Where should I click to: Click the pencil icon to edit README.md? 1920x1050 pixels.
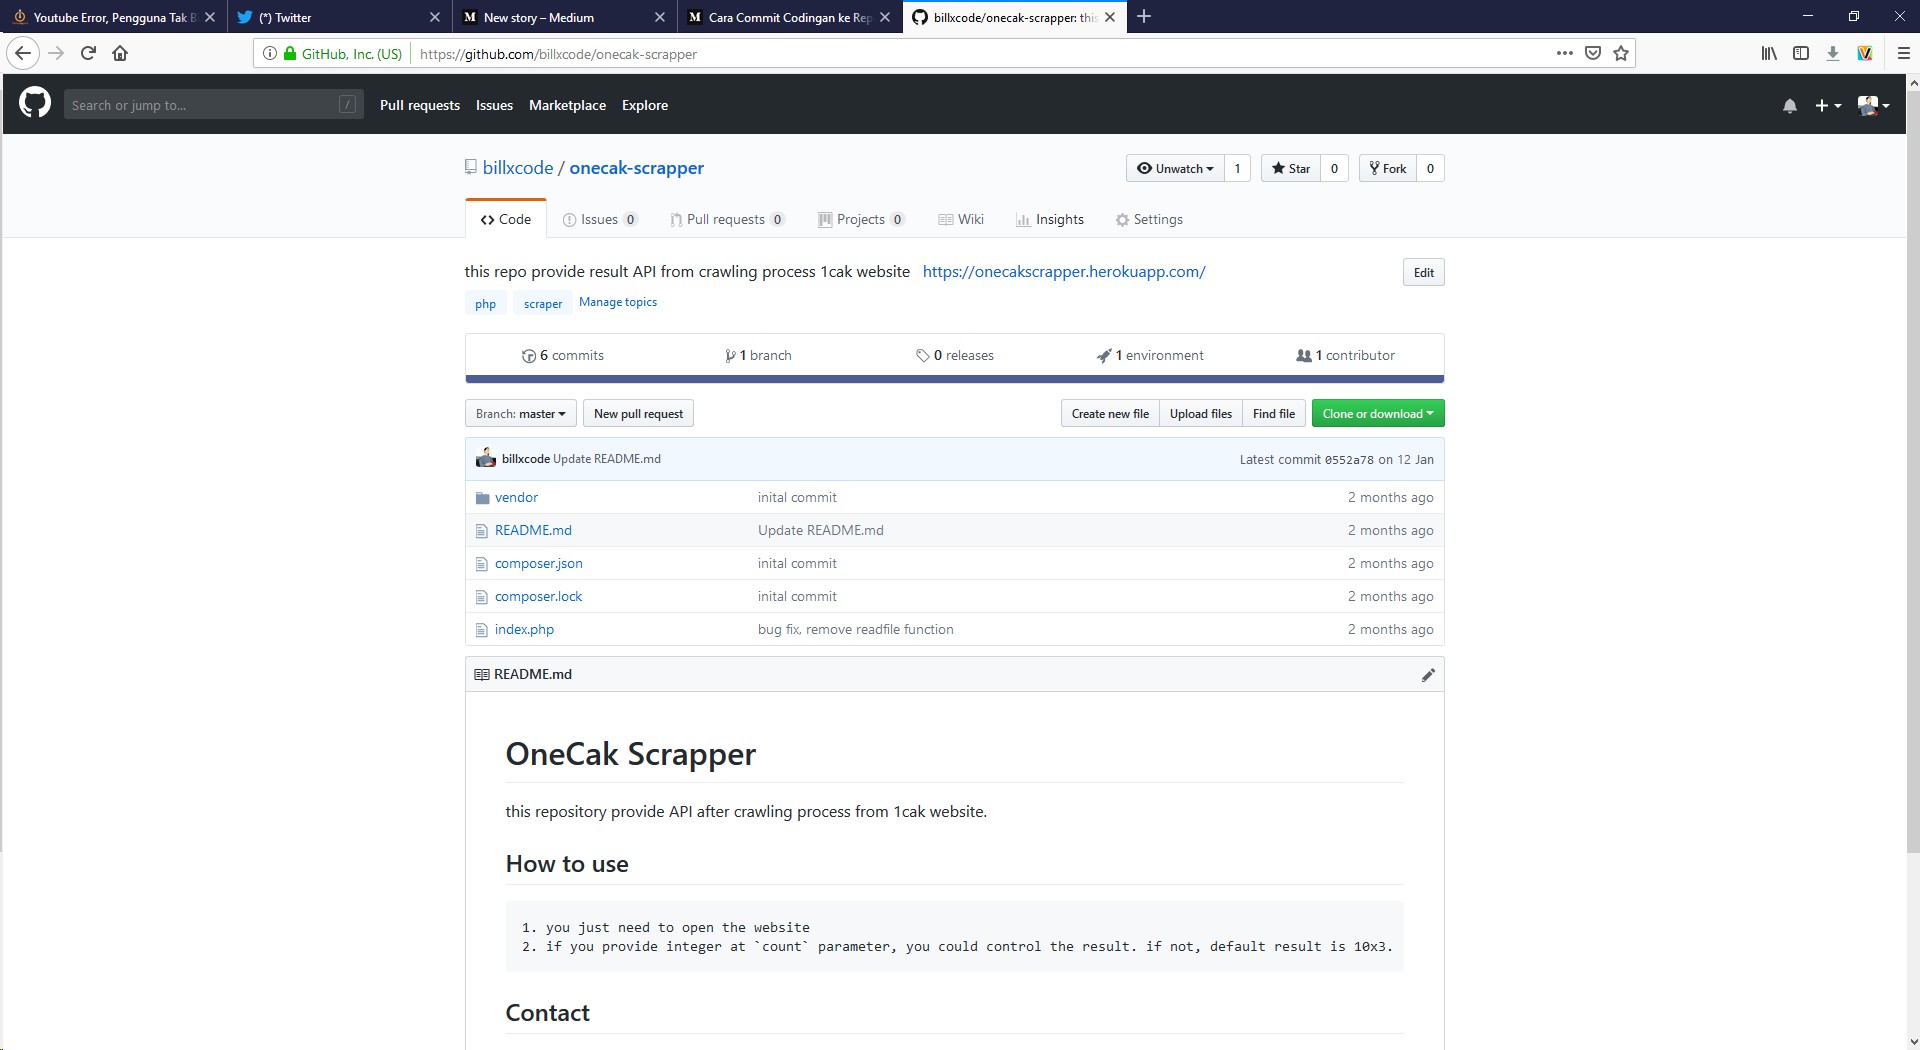pos(1428,675)
